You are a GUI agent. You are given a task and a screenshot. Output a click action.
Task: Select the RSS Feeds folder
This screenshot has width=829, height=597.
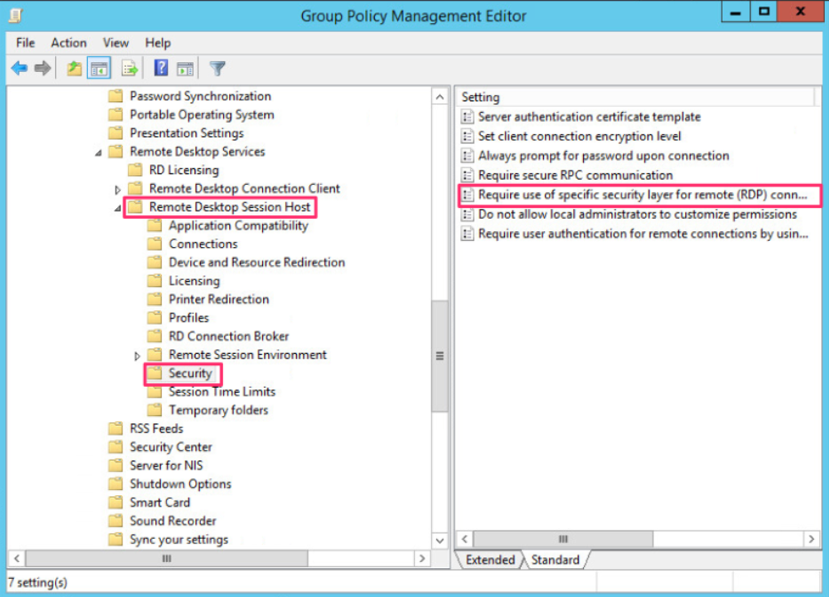156,428
